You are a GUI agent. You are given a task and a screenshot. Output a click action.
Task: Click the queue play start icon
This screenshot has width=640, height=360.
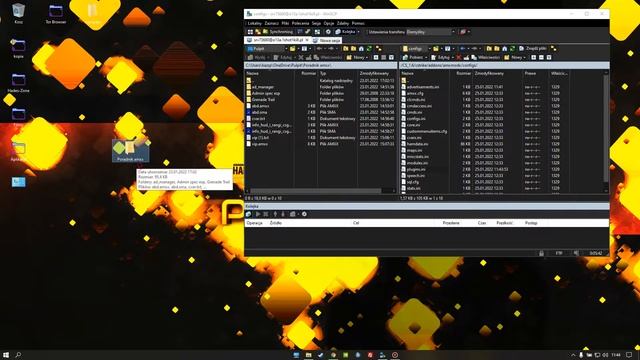pyautogui.click(x=258, y=214)
